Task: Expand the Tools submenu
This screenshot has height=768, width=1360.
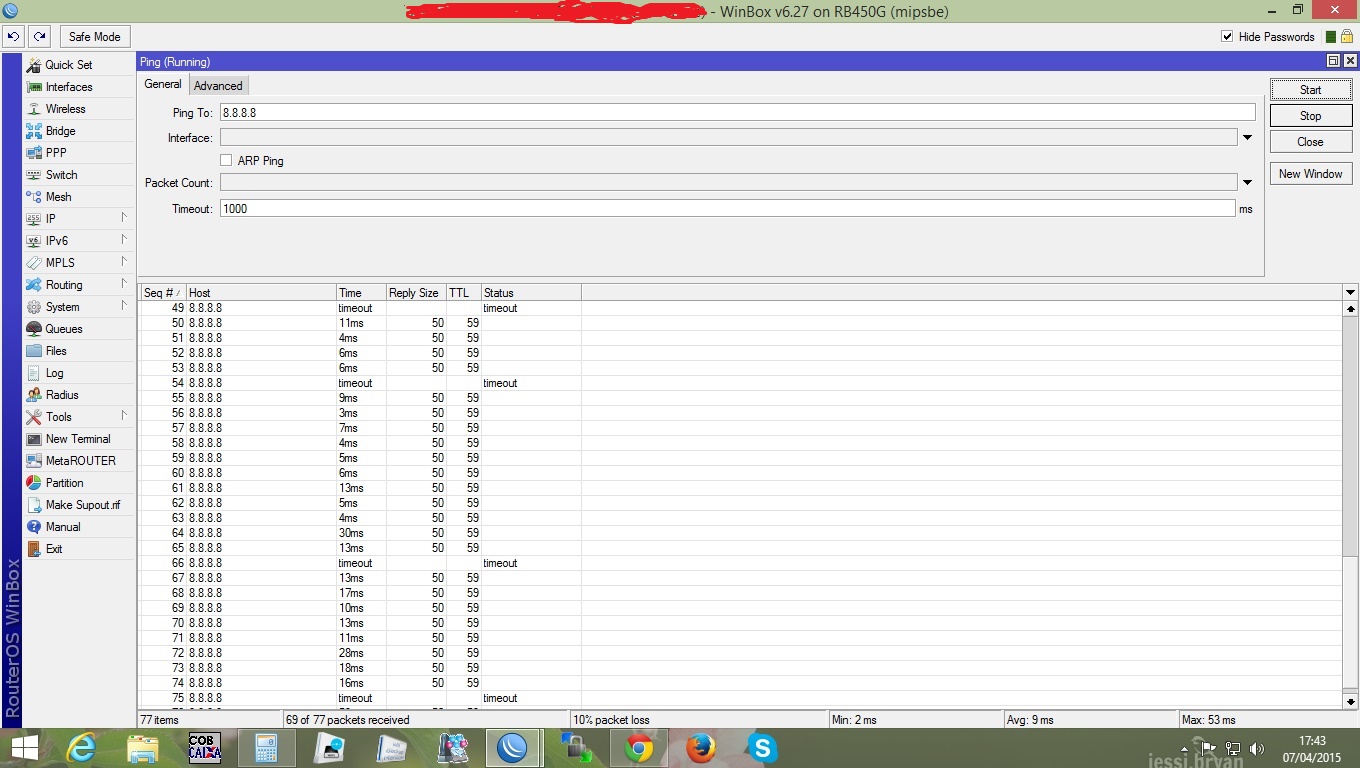Action: 78,417
